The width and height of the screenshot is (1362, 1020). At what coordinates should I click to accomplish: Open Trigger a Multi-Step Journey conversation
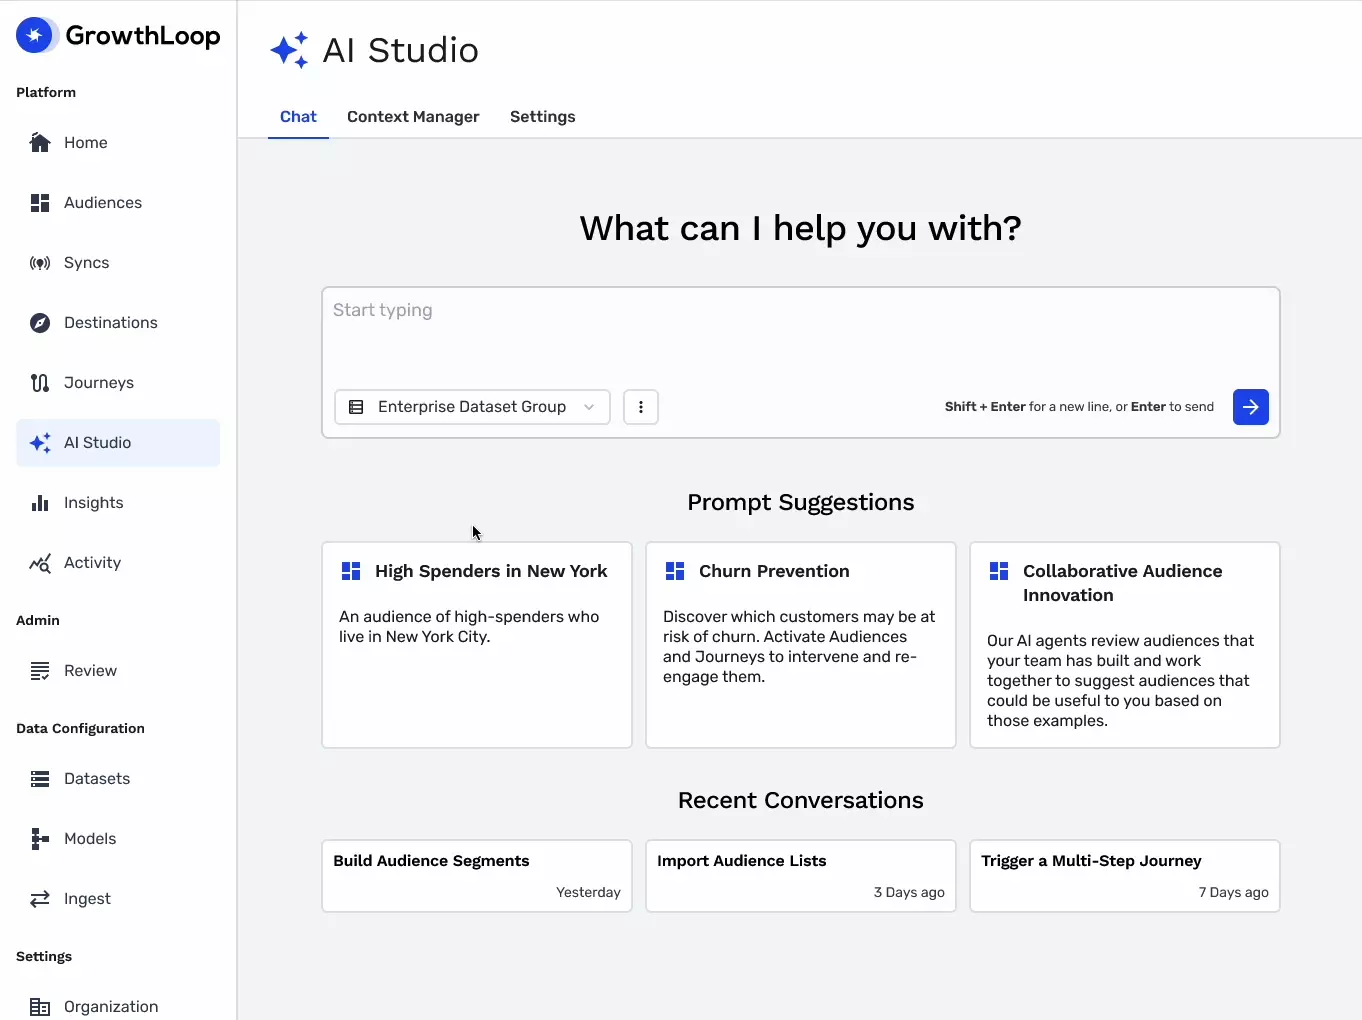point(1124,875)
